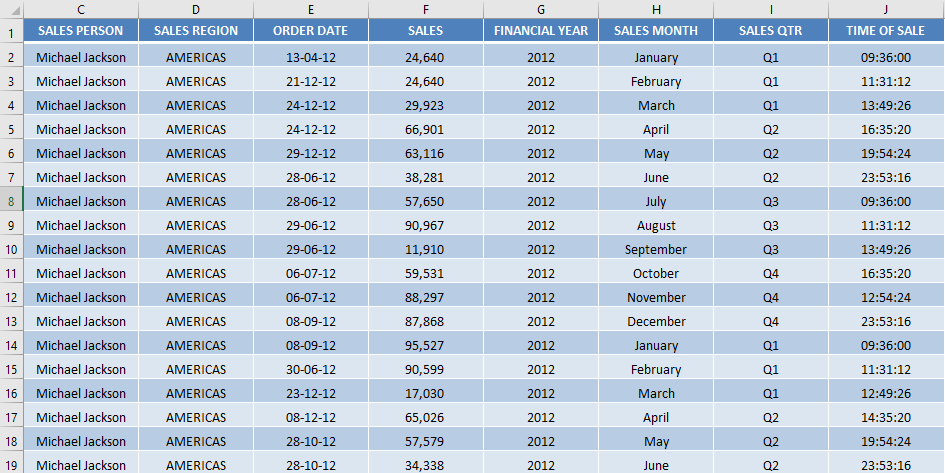Select column C header

coord(81,9)
